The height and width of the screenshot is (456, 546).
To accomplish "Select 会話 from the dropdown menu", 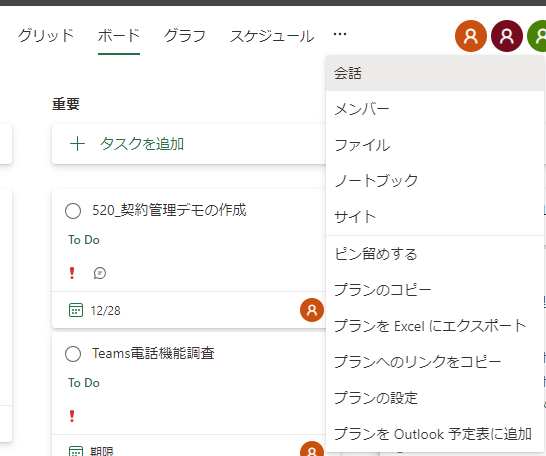I will click(435, 73).
